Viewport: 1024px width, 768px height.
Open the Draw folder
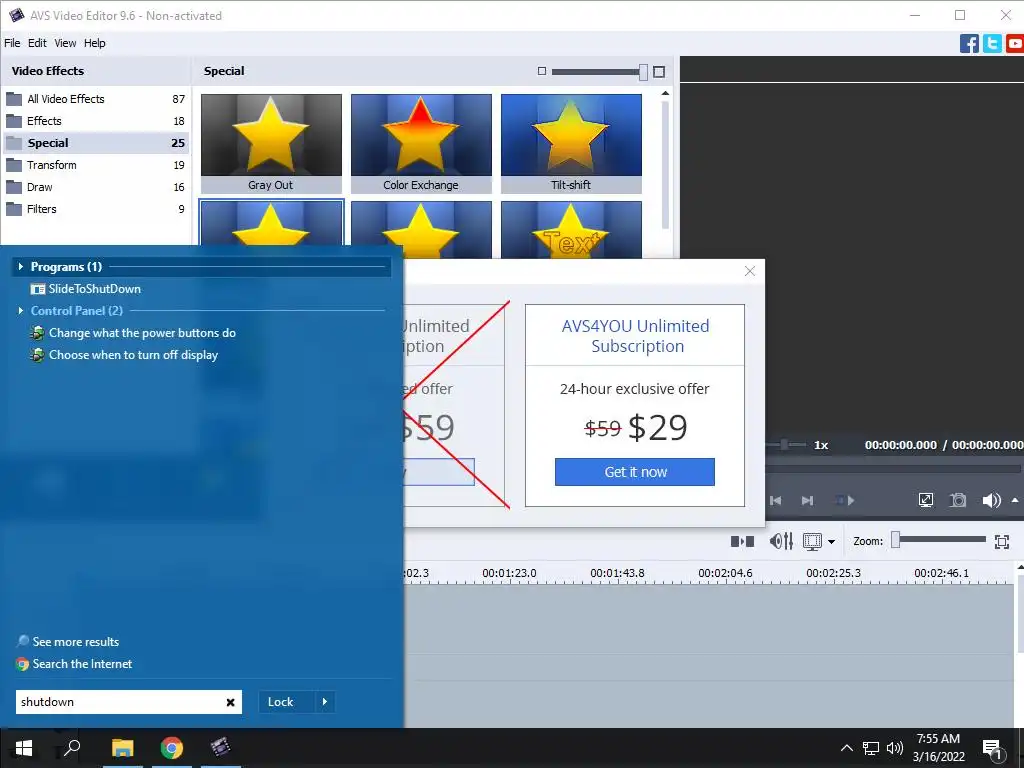[x=95, y=187]
